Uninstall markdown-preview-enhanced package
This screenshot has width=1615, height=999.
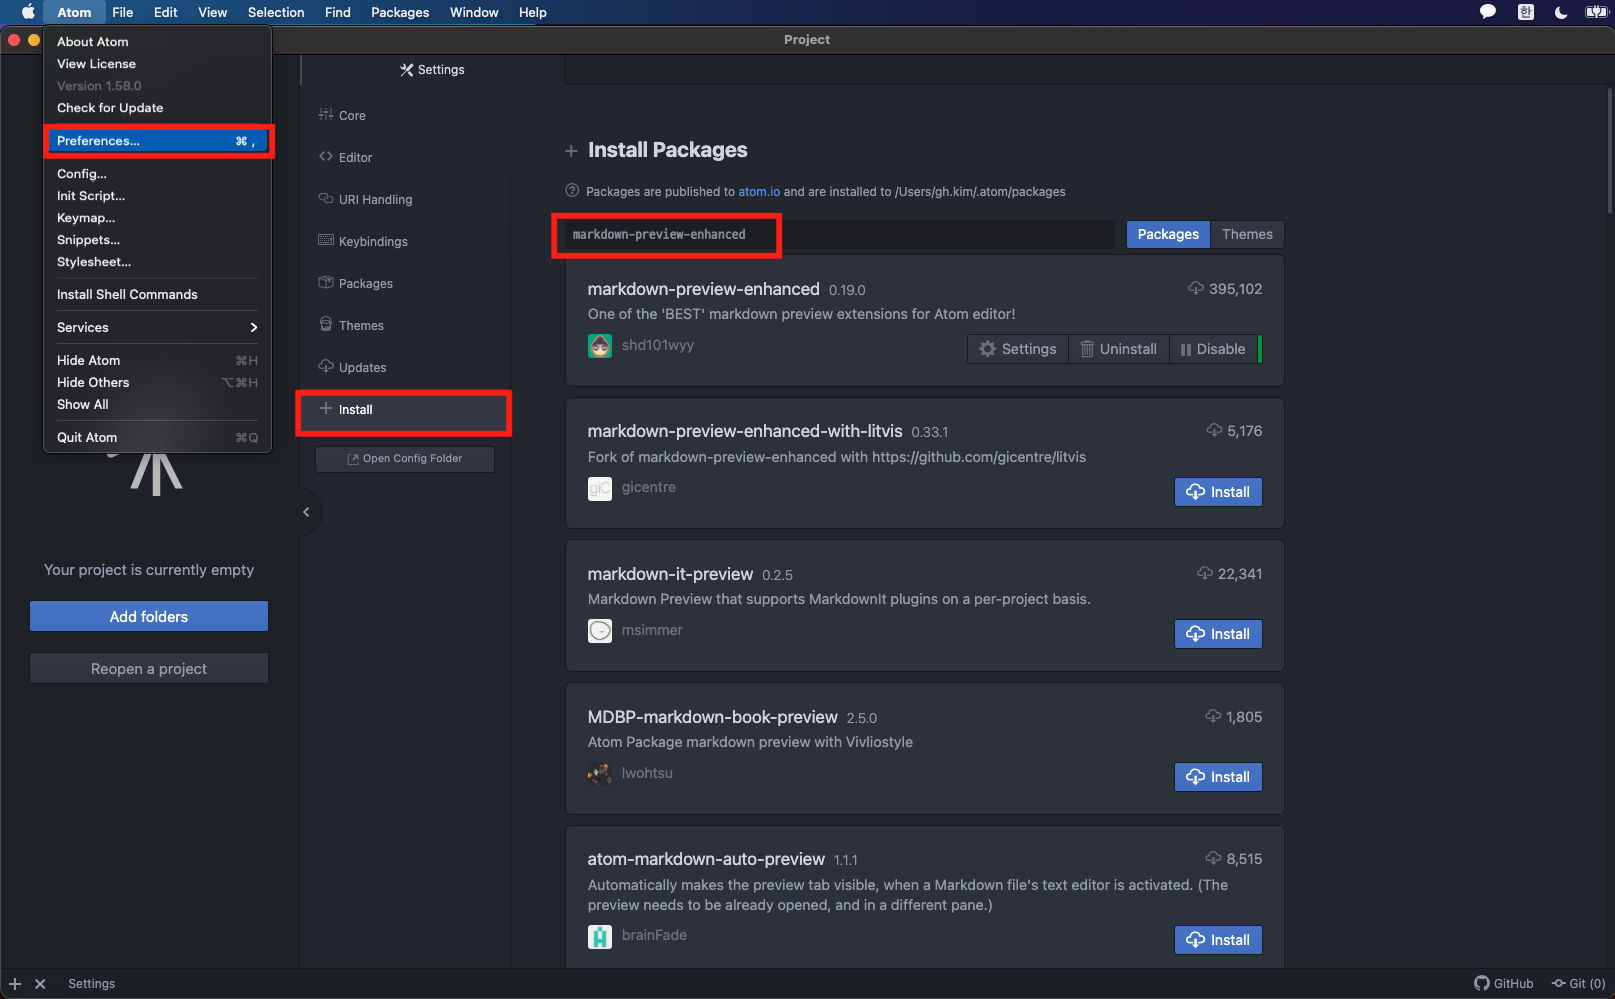click(1119, 349)
